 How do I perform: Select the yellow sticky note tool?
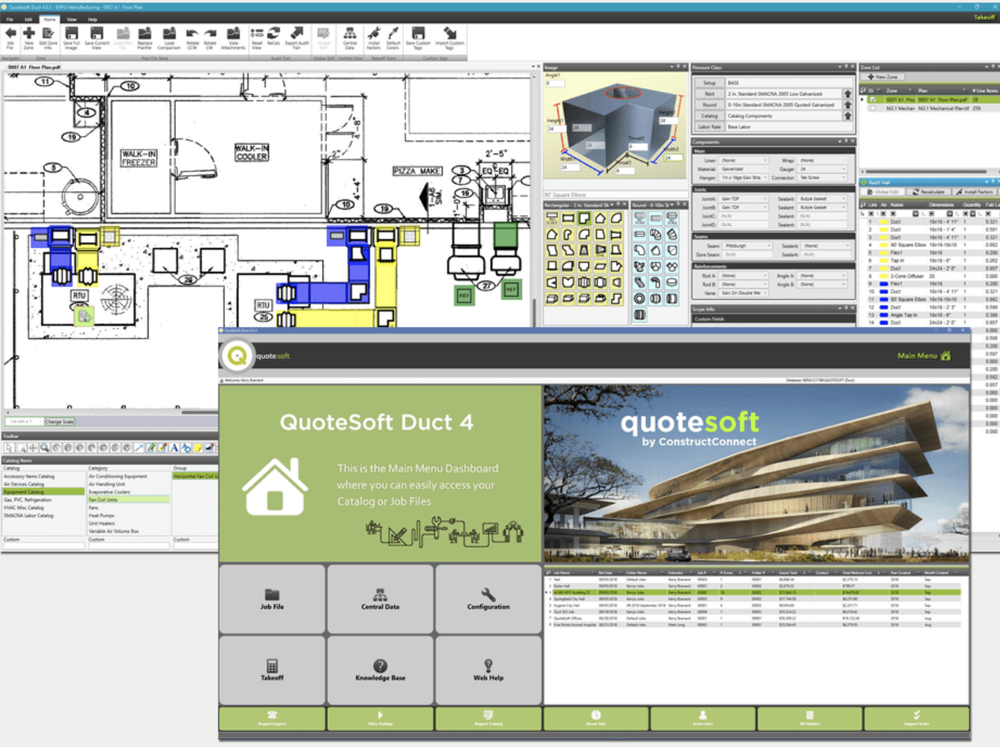198,448
